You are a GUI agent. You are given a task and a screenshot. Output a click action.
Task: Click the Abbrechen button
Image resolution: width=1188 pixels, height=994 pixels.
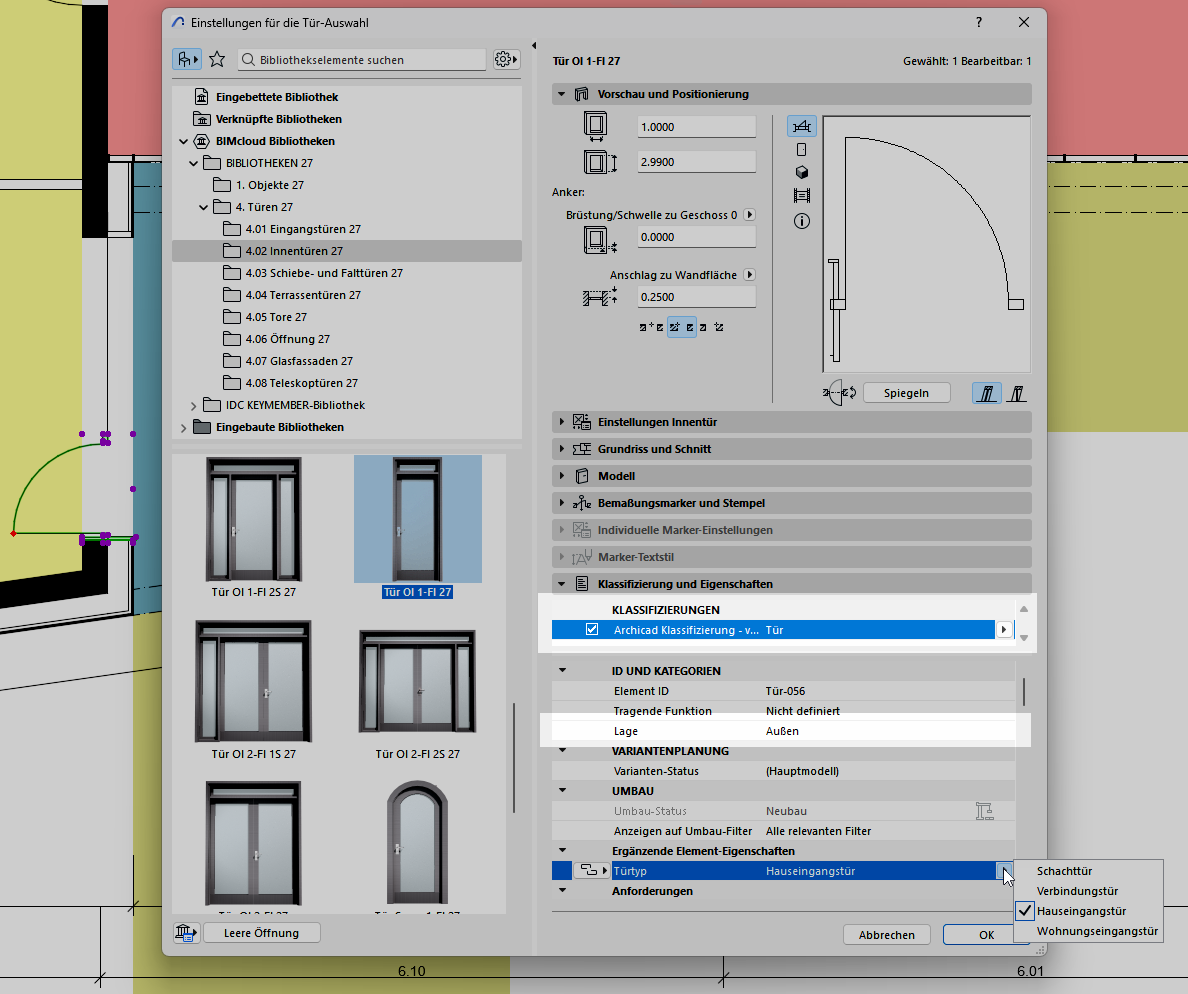coord(886,935)
